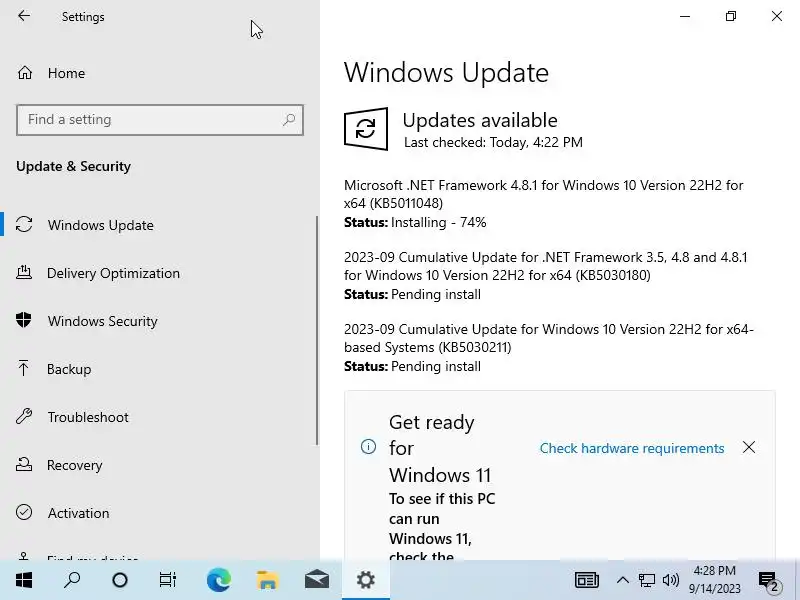
Task: Open Delivery Optimization settings
Action: click(x=158, y=273)
